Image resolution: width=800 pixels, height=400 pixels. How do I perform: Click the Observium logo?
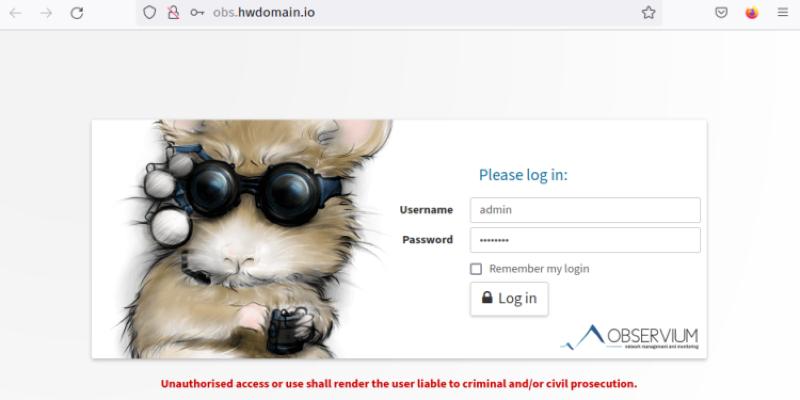630,337
